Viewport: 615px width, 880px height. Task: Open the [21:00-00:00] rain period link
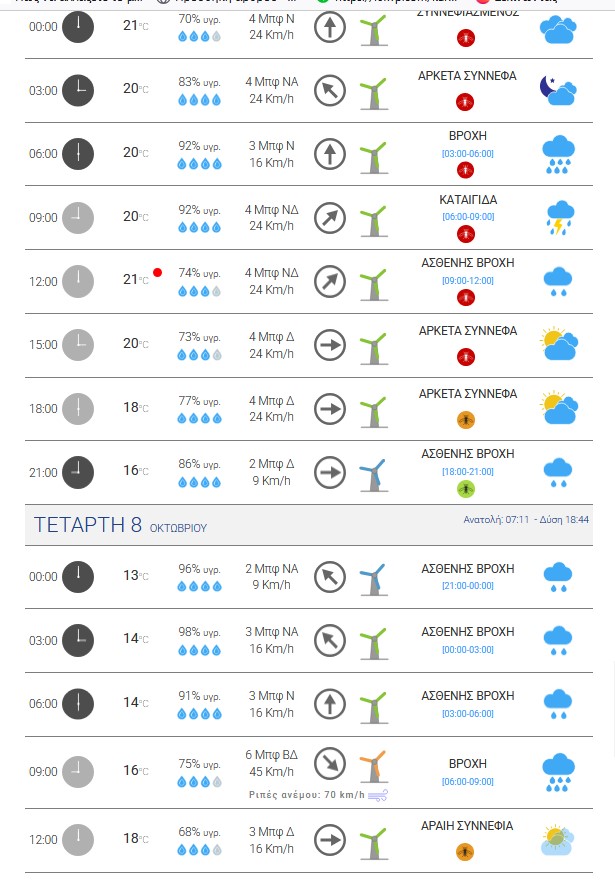coord(467,584)
